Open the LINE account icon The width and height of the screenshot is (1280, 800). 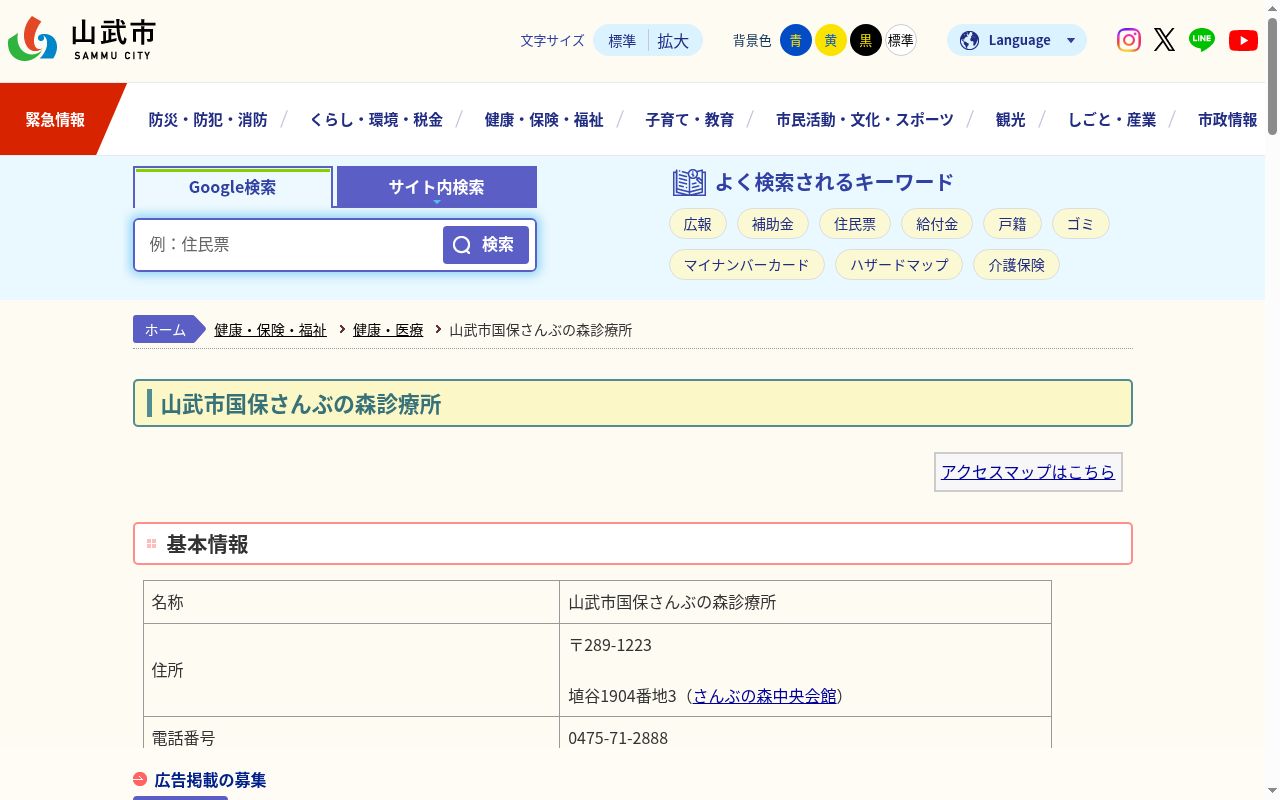(1202, 40)
